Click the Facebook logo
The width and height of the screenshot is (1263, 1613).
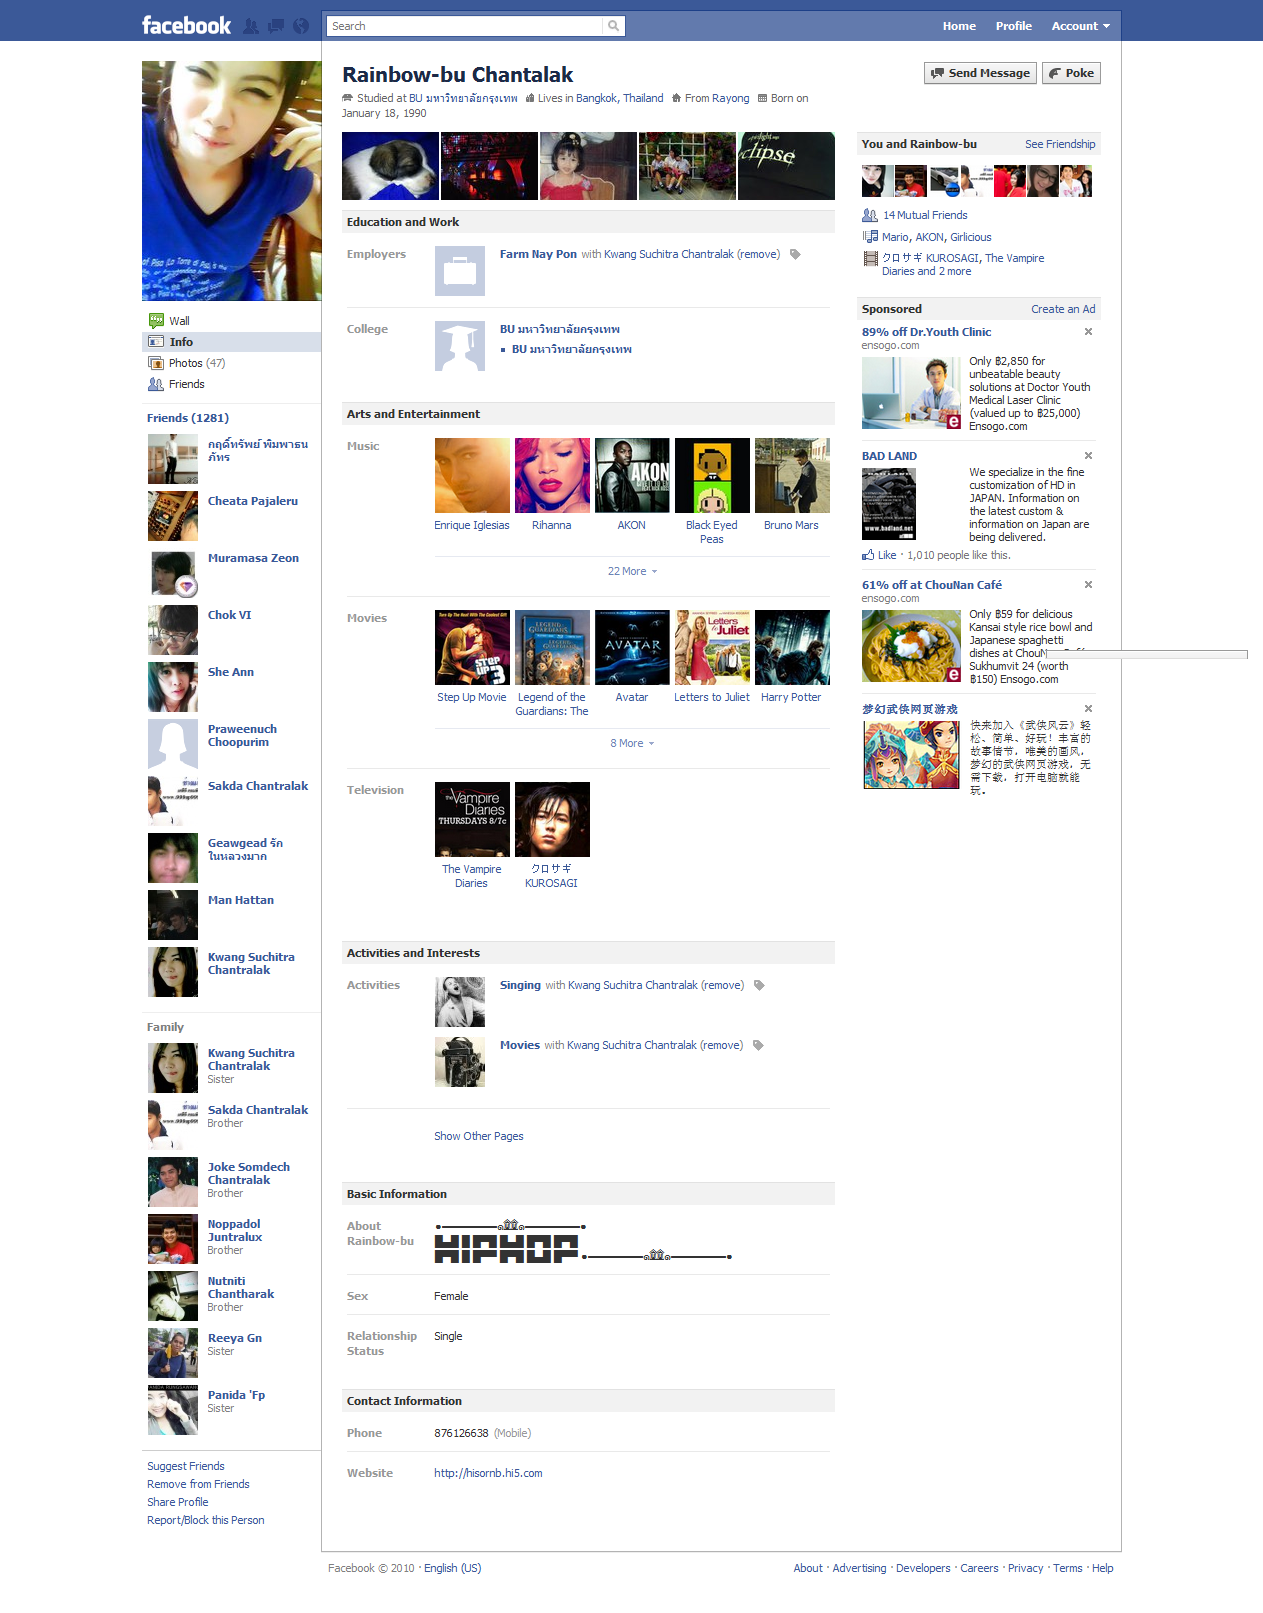pos(186,26)
